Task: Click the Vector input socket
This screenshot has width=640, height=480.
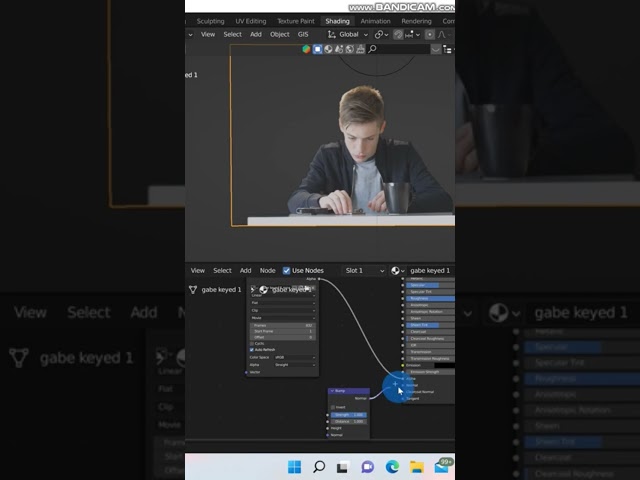Action: click(x=246, y=372)
